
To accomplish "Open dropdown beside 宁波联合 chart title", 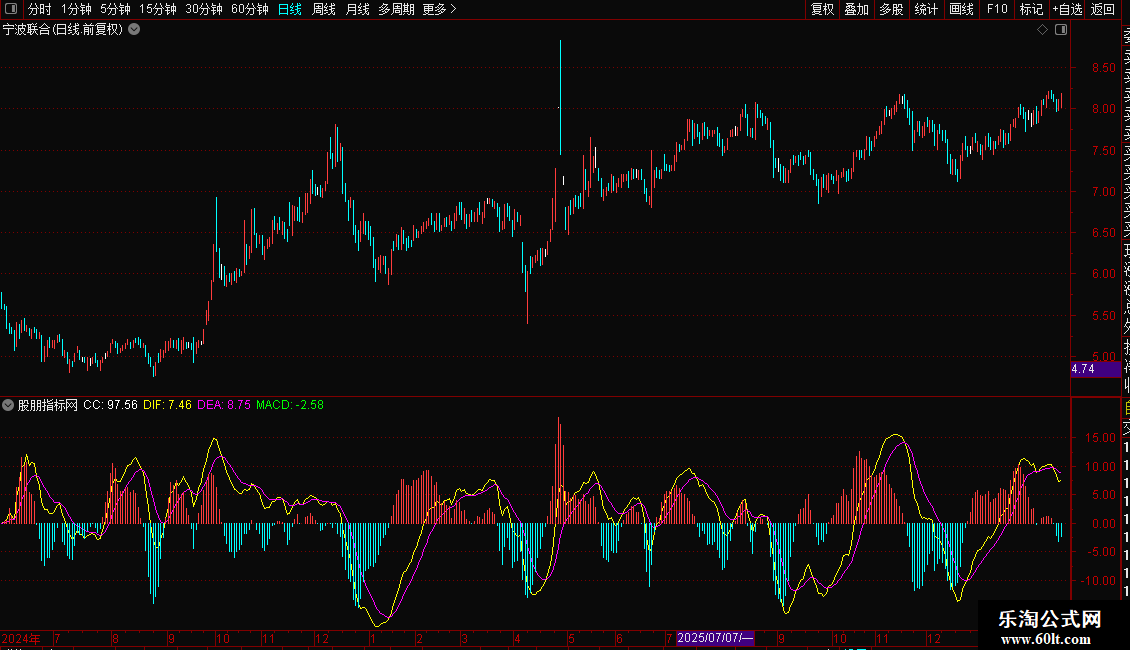I will click(x=134, y=30).
